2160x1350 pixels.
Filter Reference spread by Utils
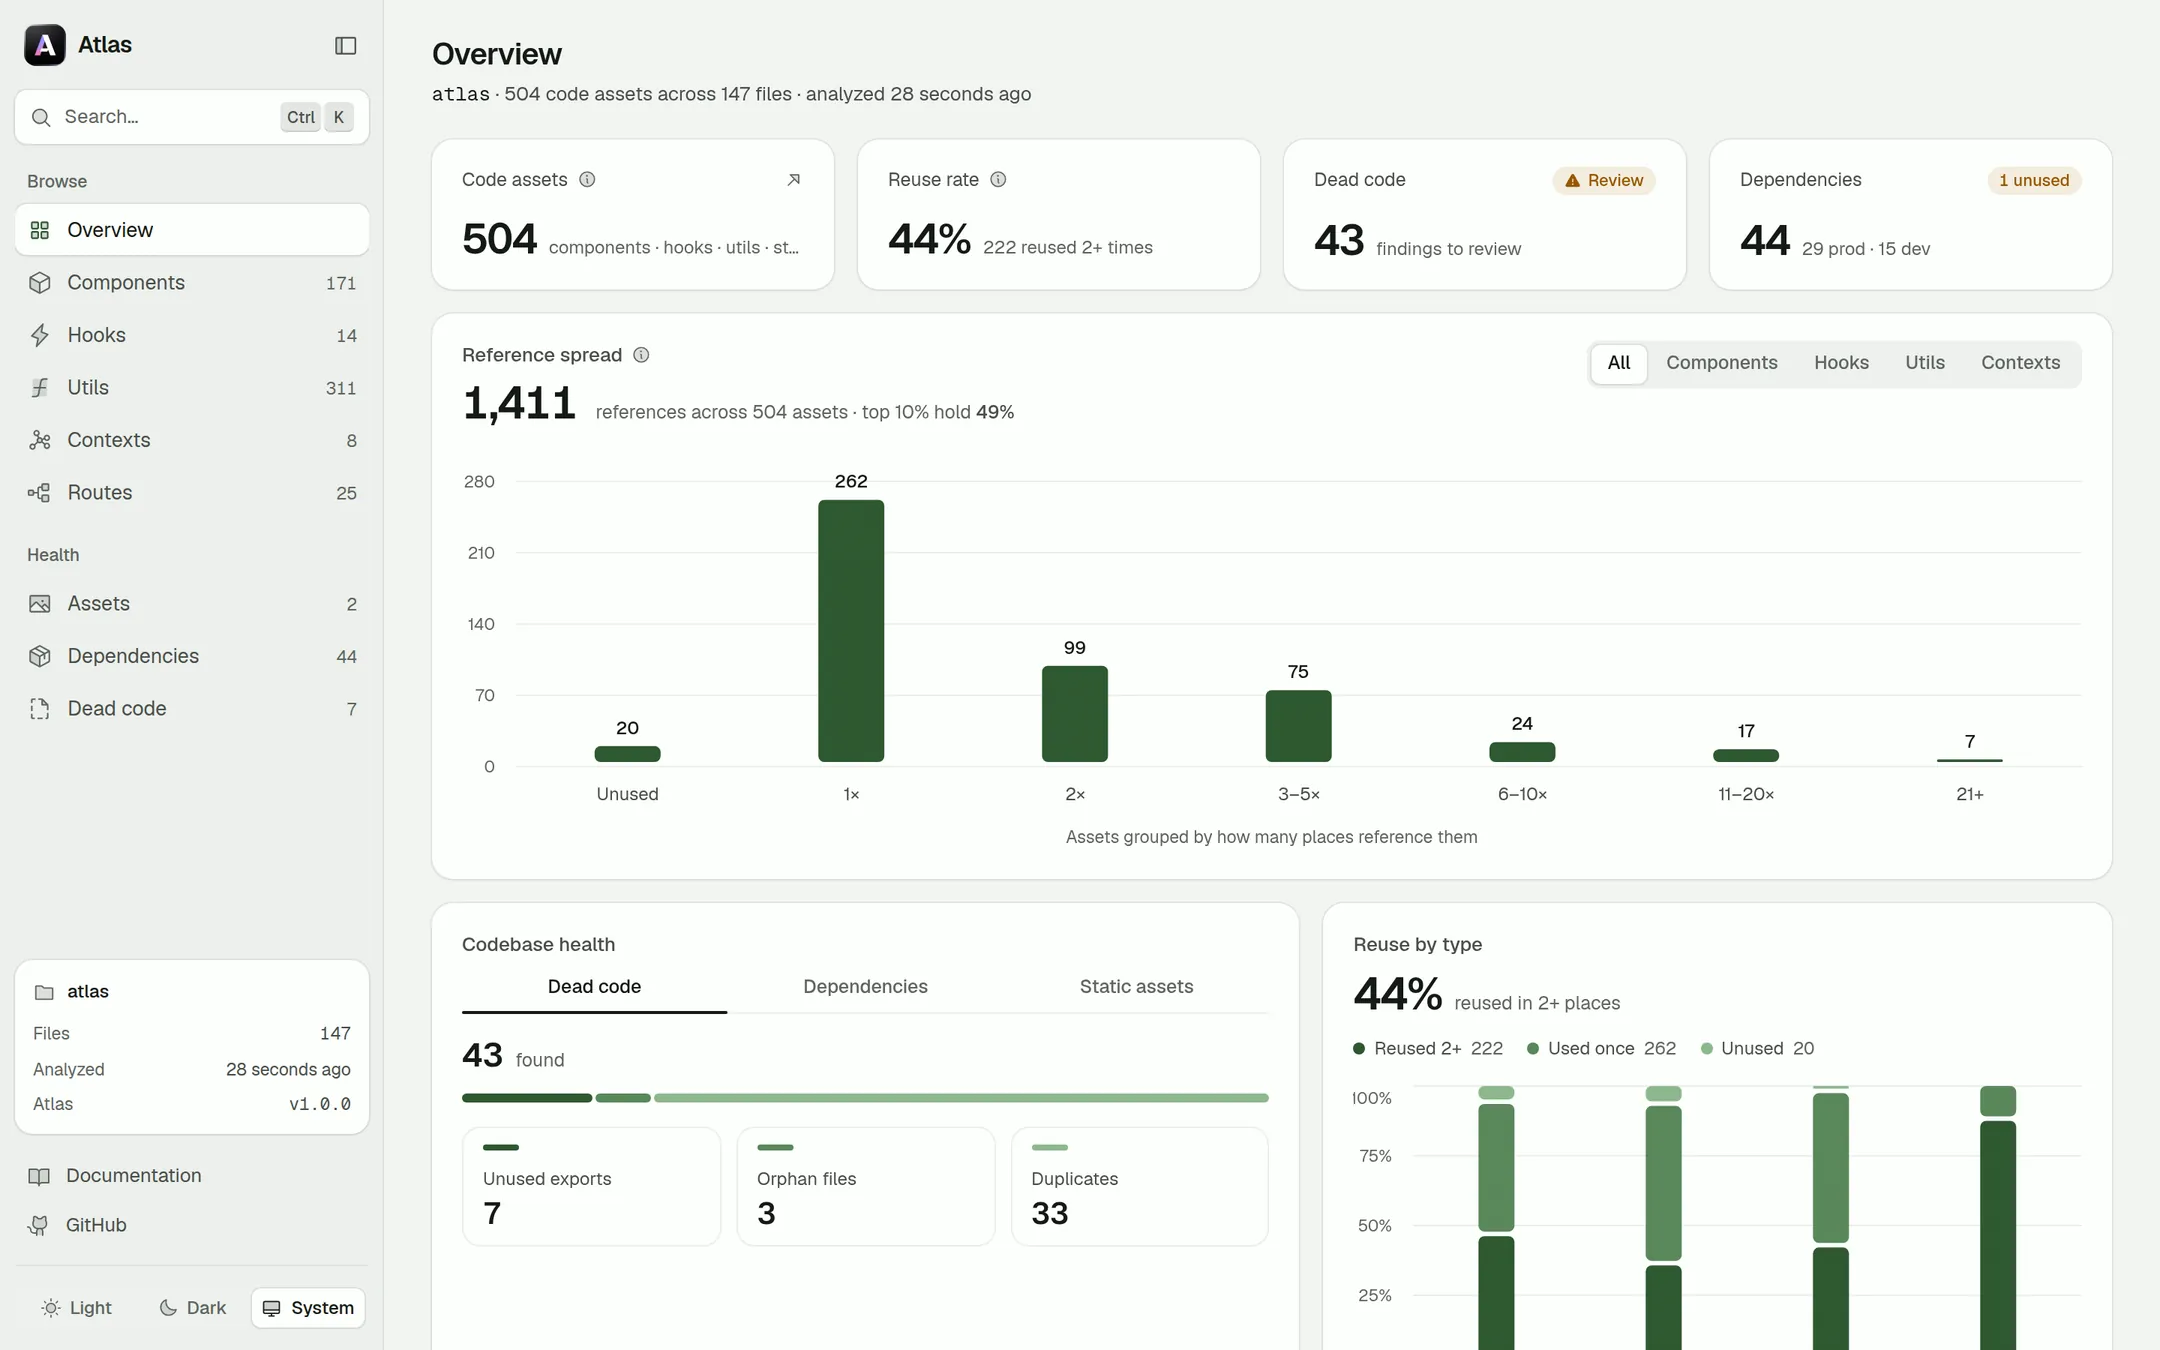click(x=1925, y=363)
